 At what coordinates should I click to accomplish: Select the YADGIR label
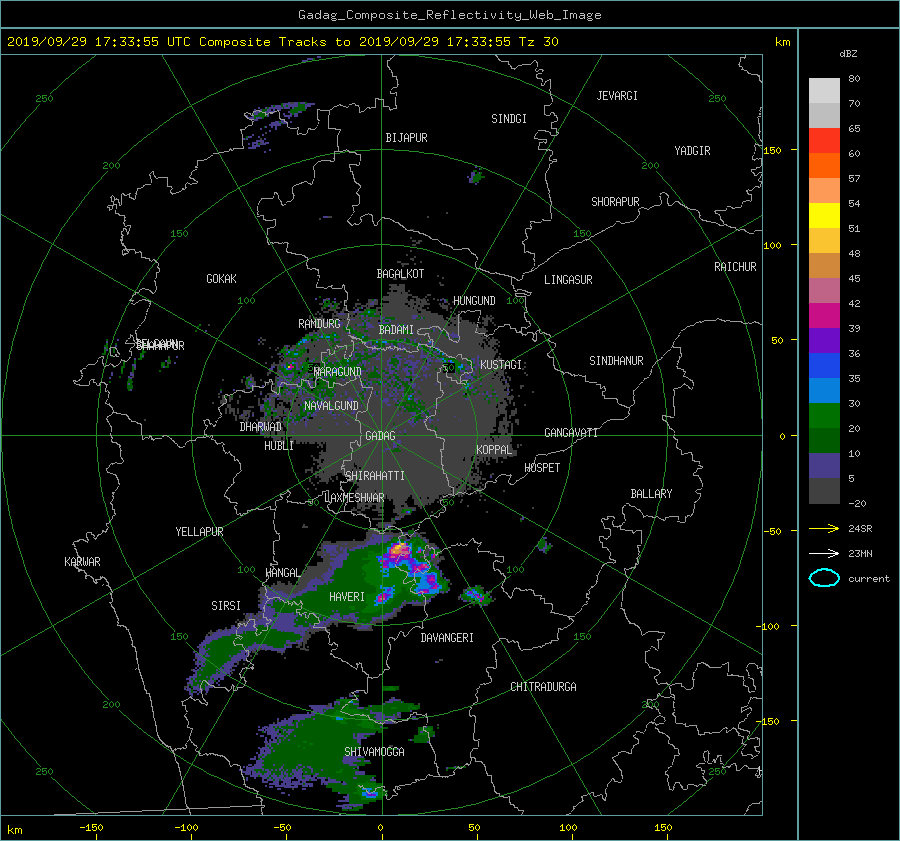click(x=692, y=151)
